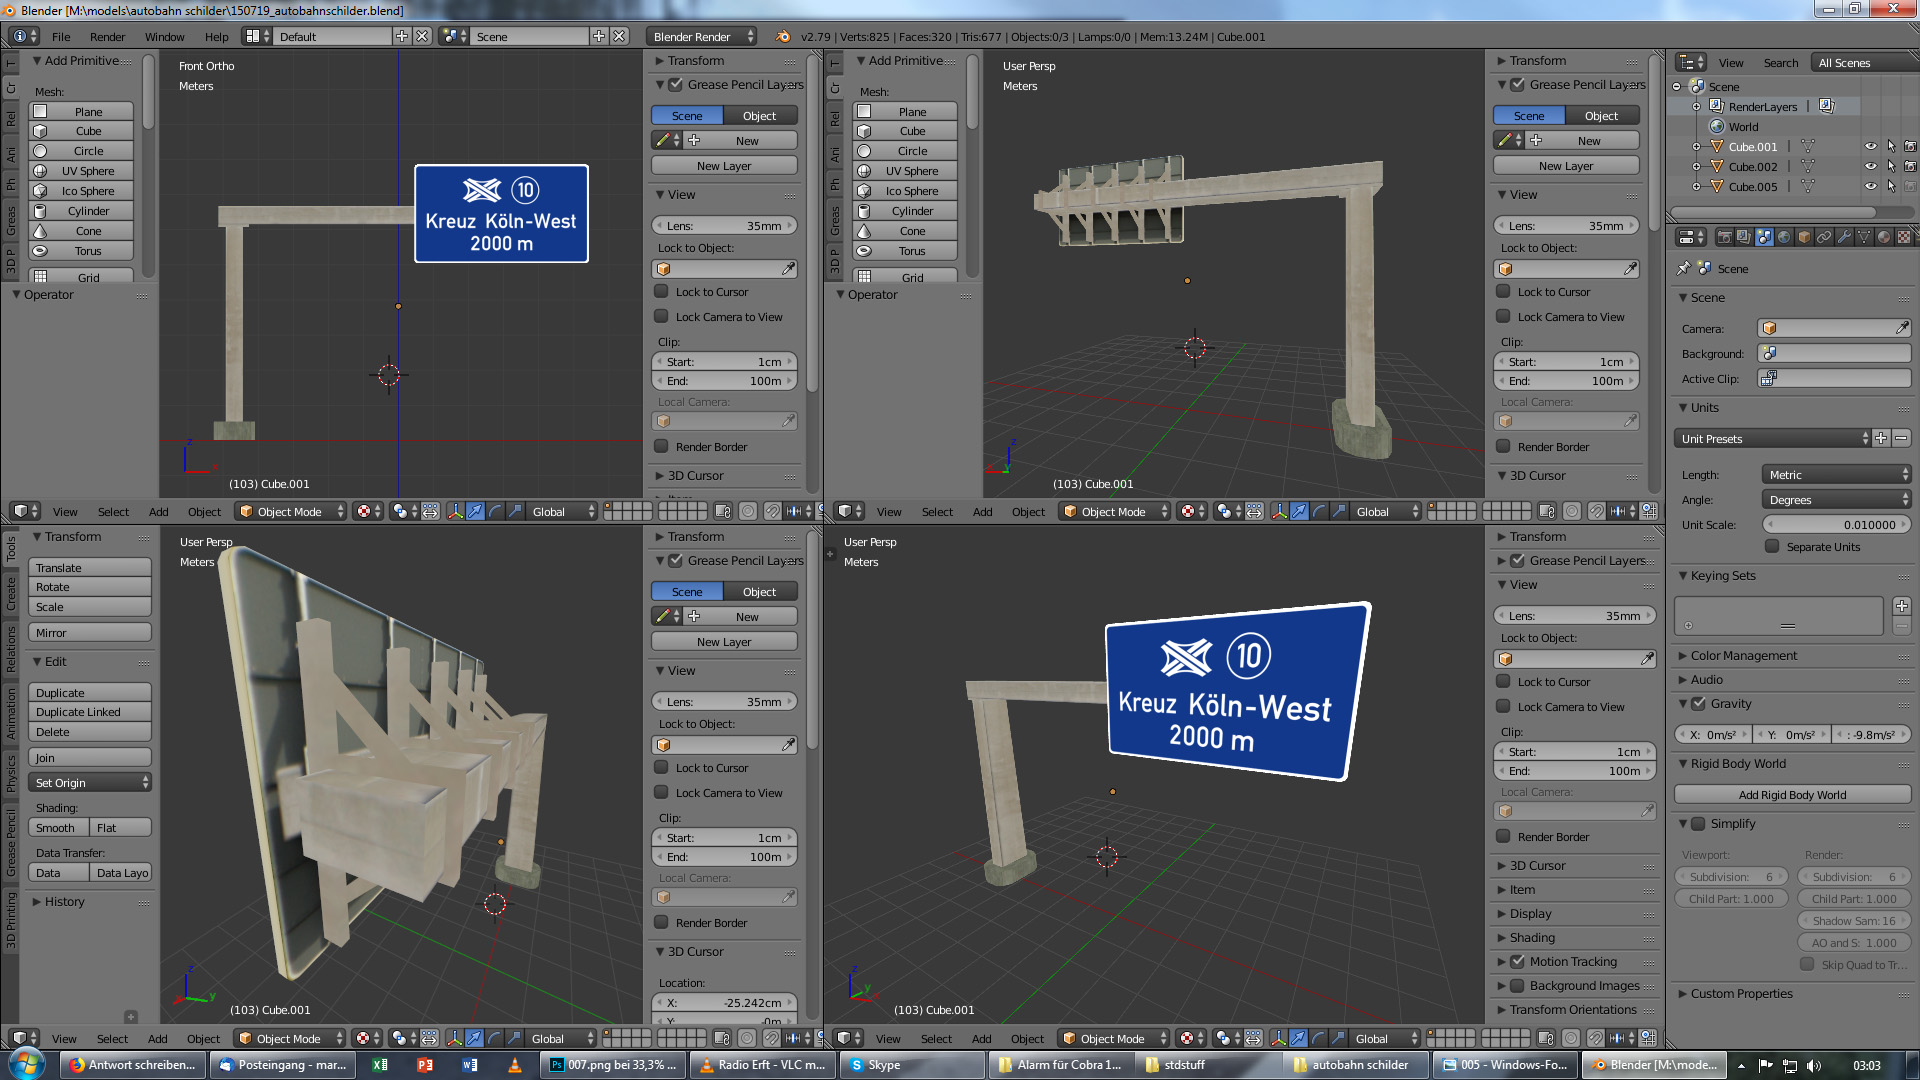Expand the Cube.005 tree node

point(1696,187)
